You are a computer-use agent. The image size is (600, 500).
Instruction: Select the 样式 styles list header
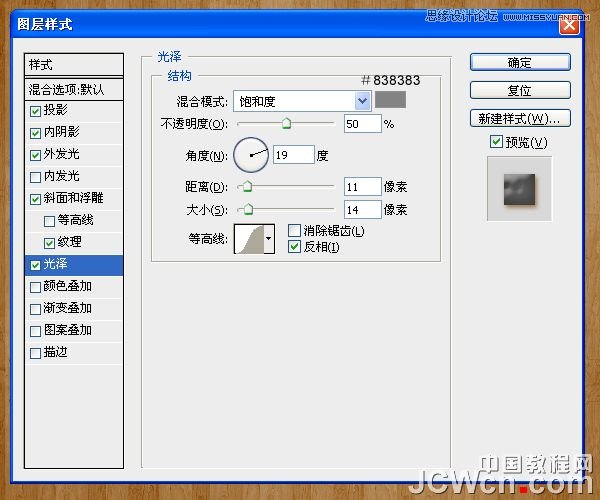(x=74, y=65)
